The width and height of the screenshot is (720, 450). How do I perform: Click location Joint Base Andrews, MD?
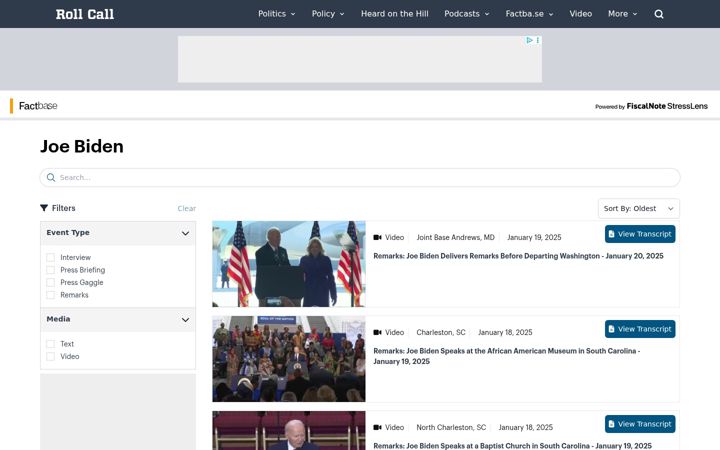[x=456, y=237]
